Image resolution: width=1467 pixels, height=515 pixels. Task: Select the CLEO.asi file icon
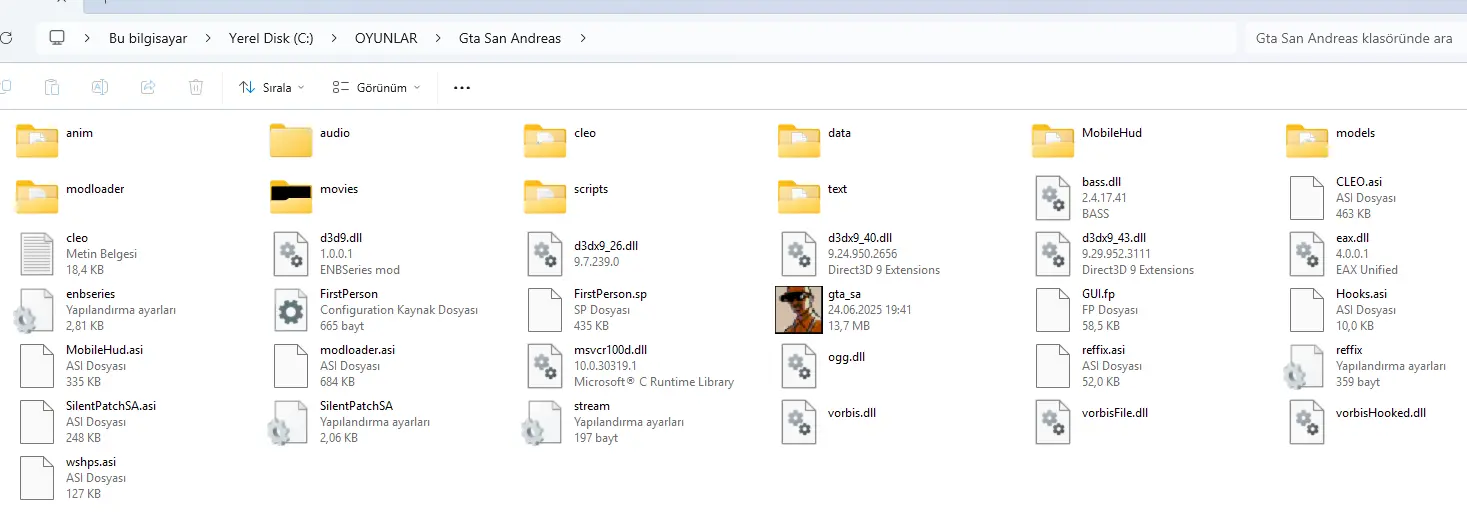[x=1307, y=198]
